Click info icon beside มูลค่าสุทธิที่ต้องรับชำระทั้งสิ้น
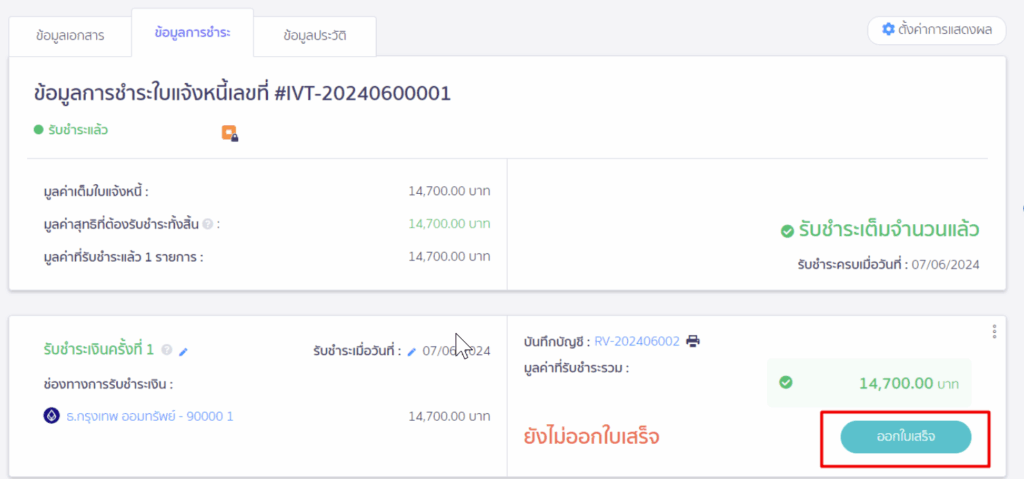Screen dimensions: 1024x479 click(x=208, y=224)
